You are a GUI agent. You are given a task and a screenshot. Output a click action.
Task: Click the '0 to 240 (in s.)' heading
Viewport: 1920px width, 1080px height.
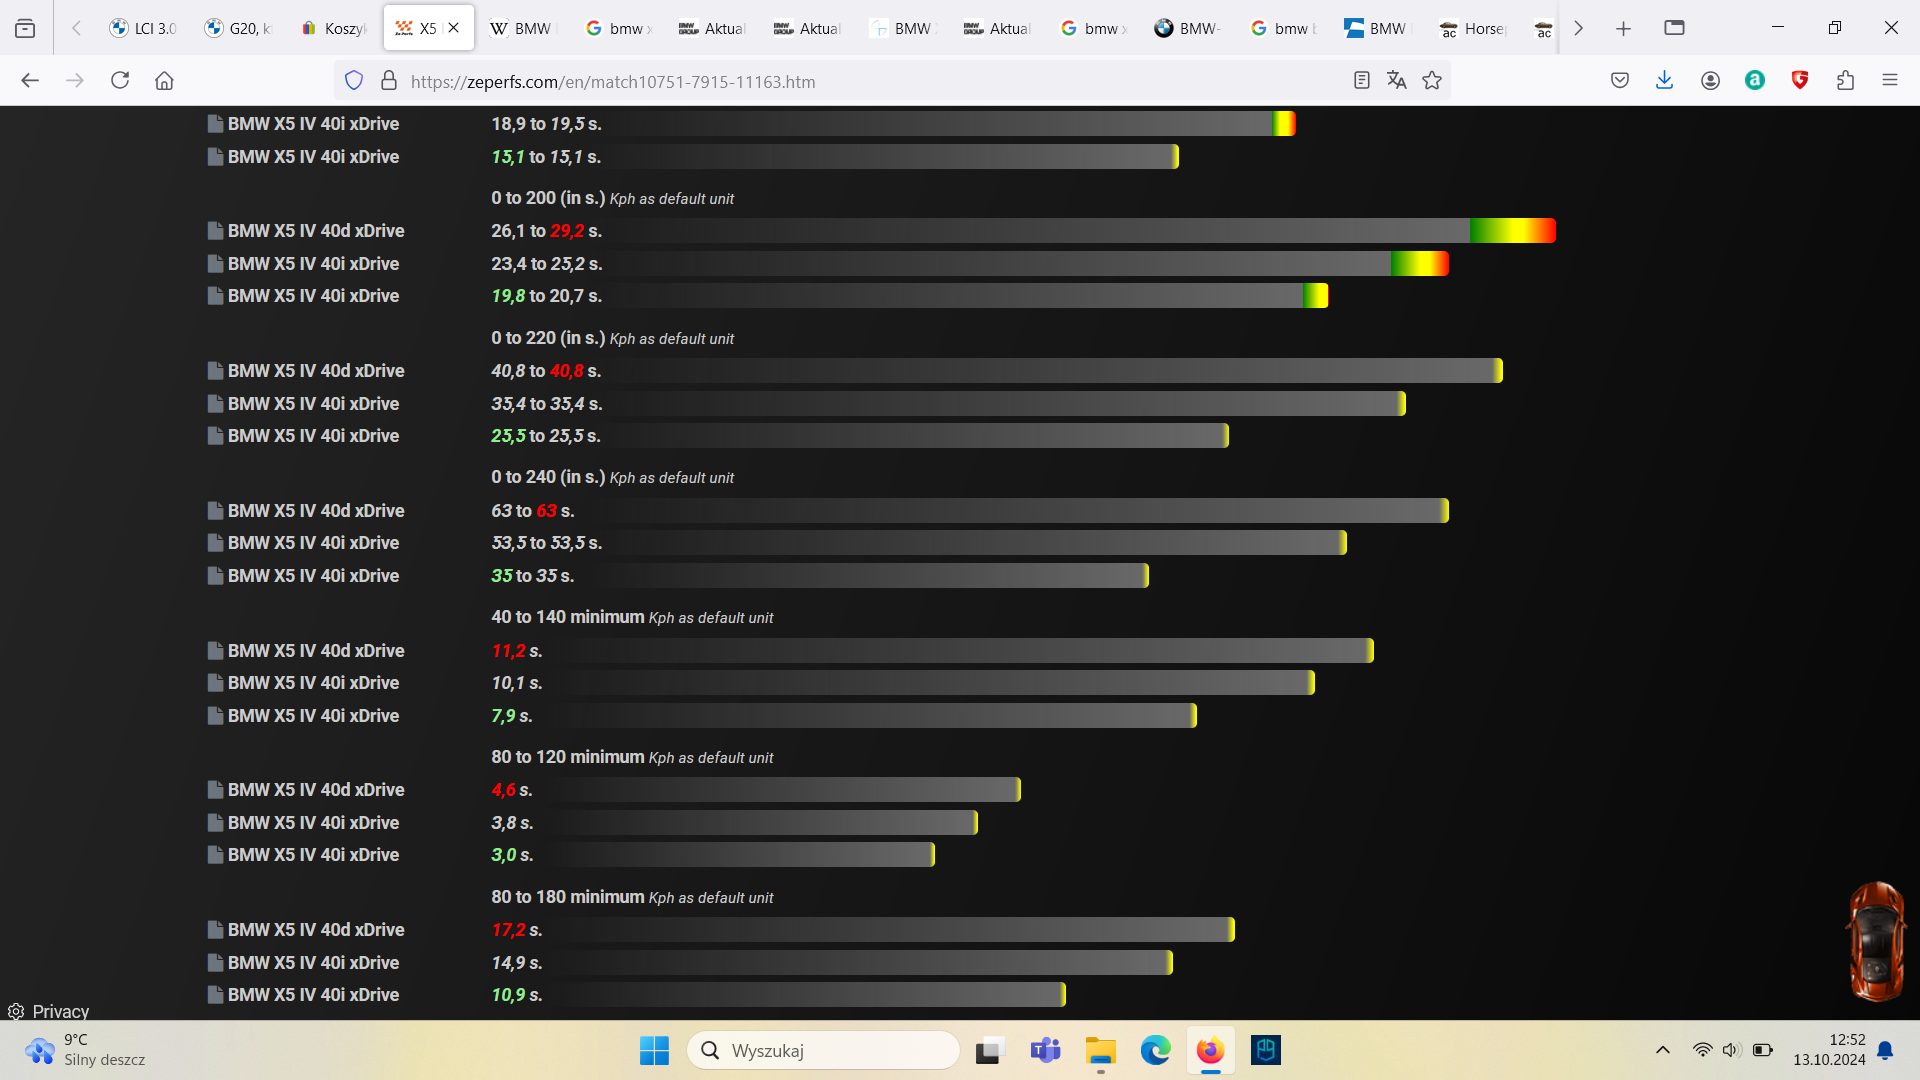(x=548, y=477)
